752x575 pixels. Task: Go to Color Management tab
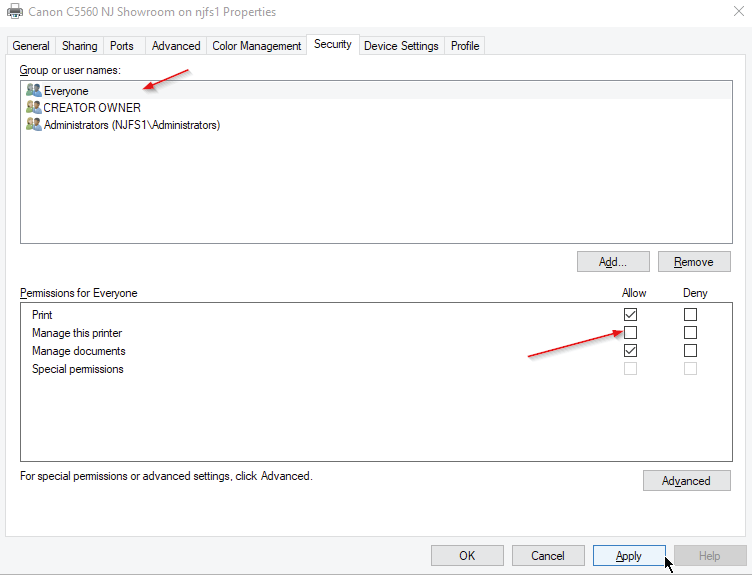click(x=256, y=46)
